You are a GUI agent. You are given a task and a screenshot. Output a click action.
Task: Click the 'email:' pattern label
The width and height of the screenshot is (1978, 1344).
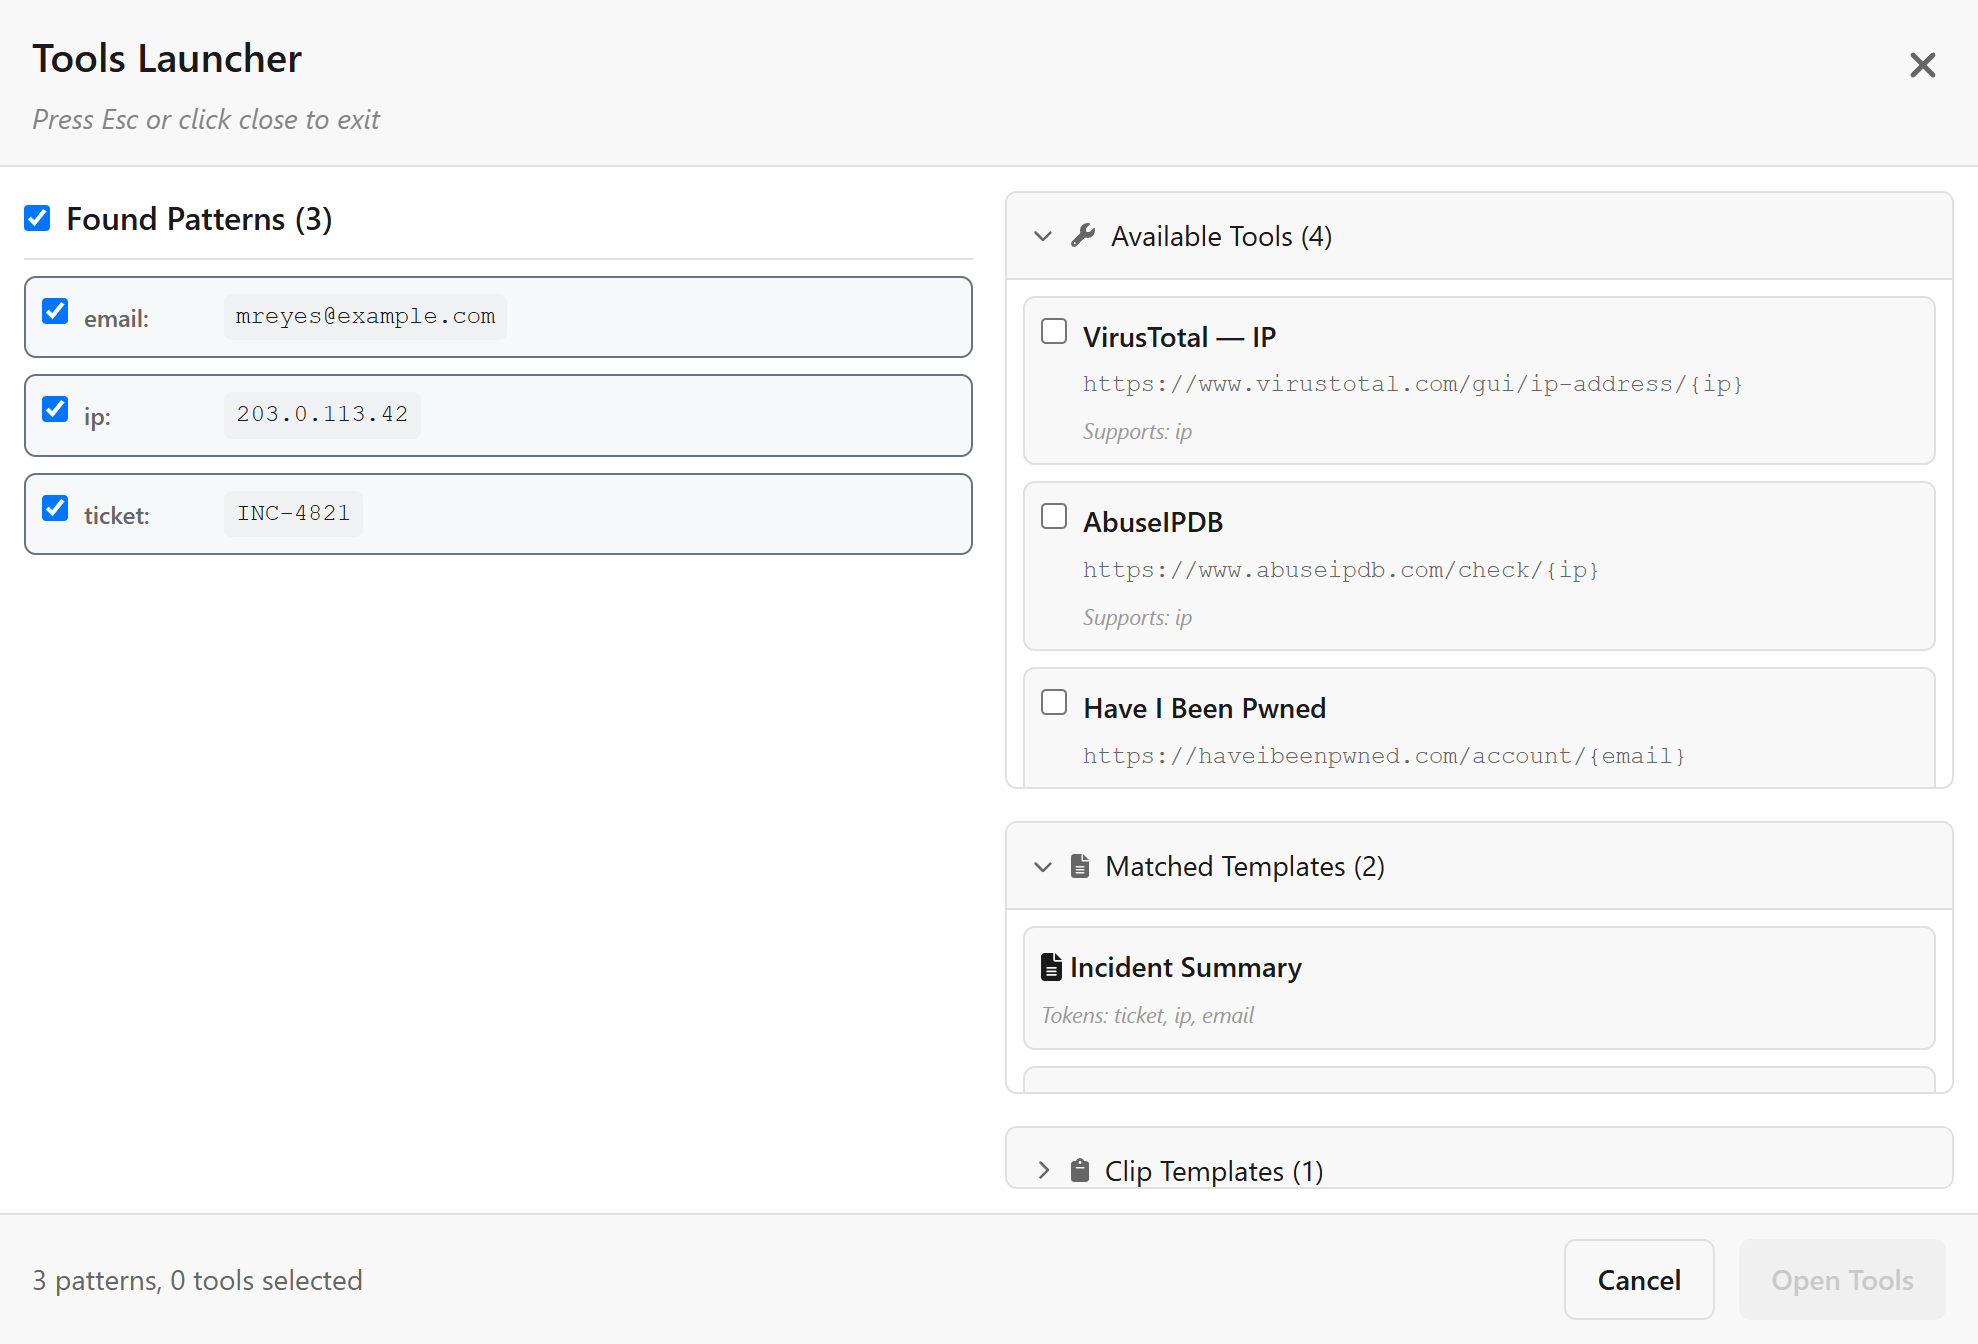click(116, 319)
